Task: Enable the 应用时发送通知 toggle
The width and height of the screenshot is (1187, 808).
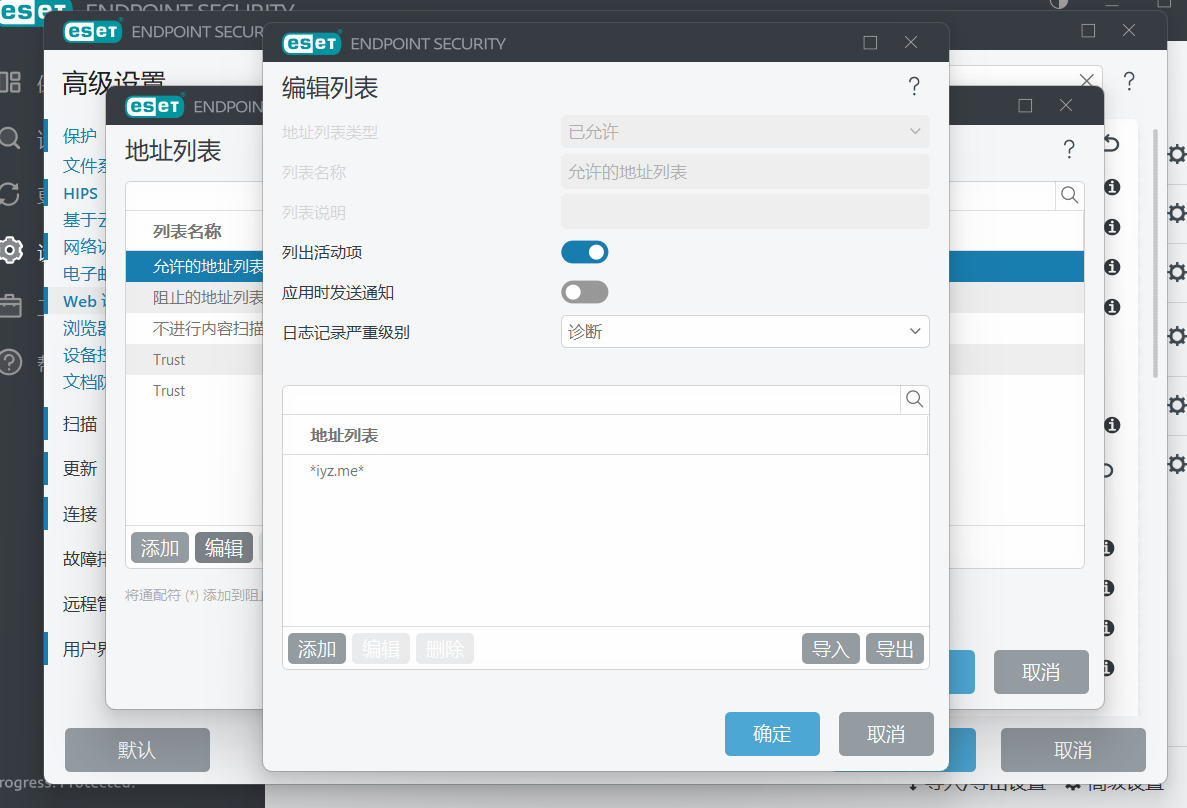Action: click(584, 292)
